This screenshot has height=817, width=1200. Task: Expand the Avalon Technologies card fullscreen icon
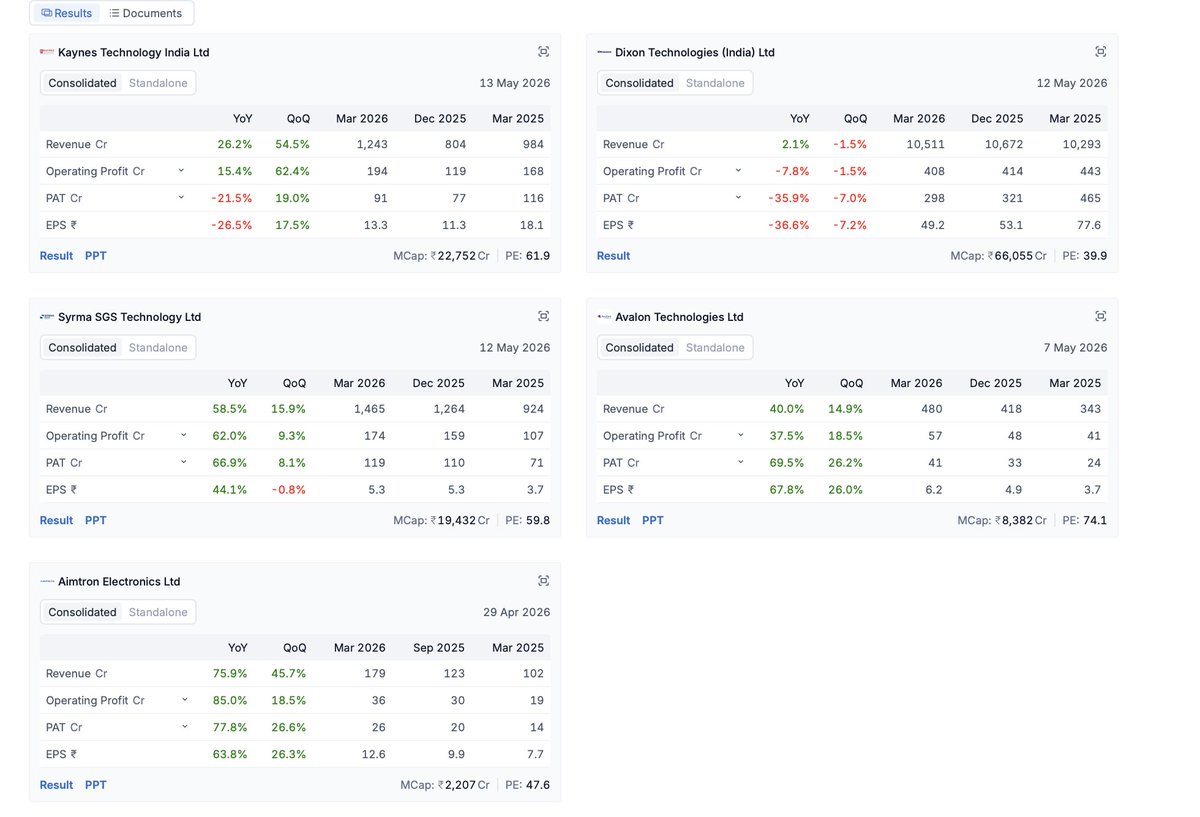[x=1100, y=316]
